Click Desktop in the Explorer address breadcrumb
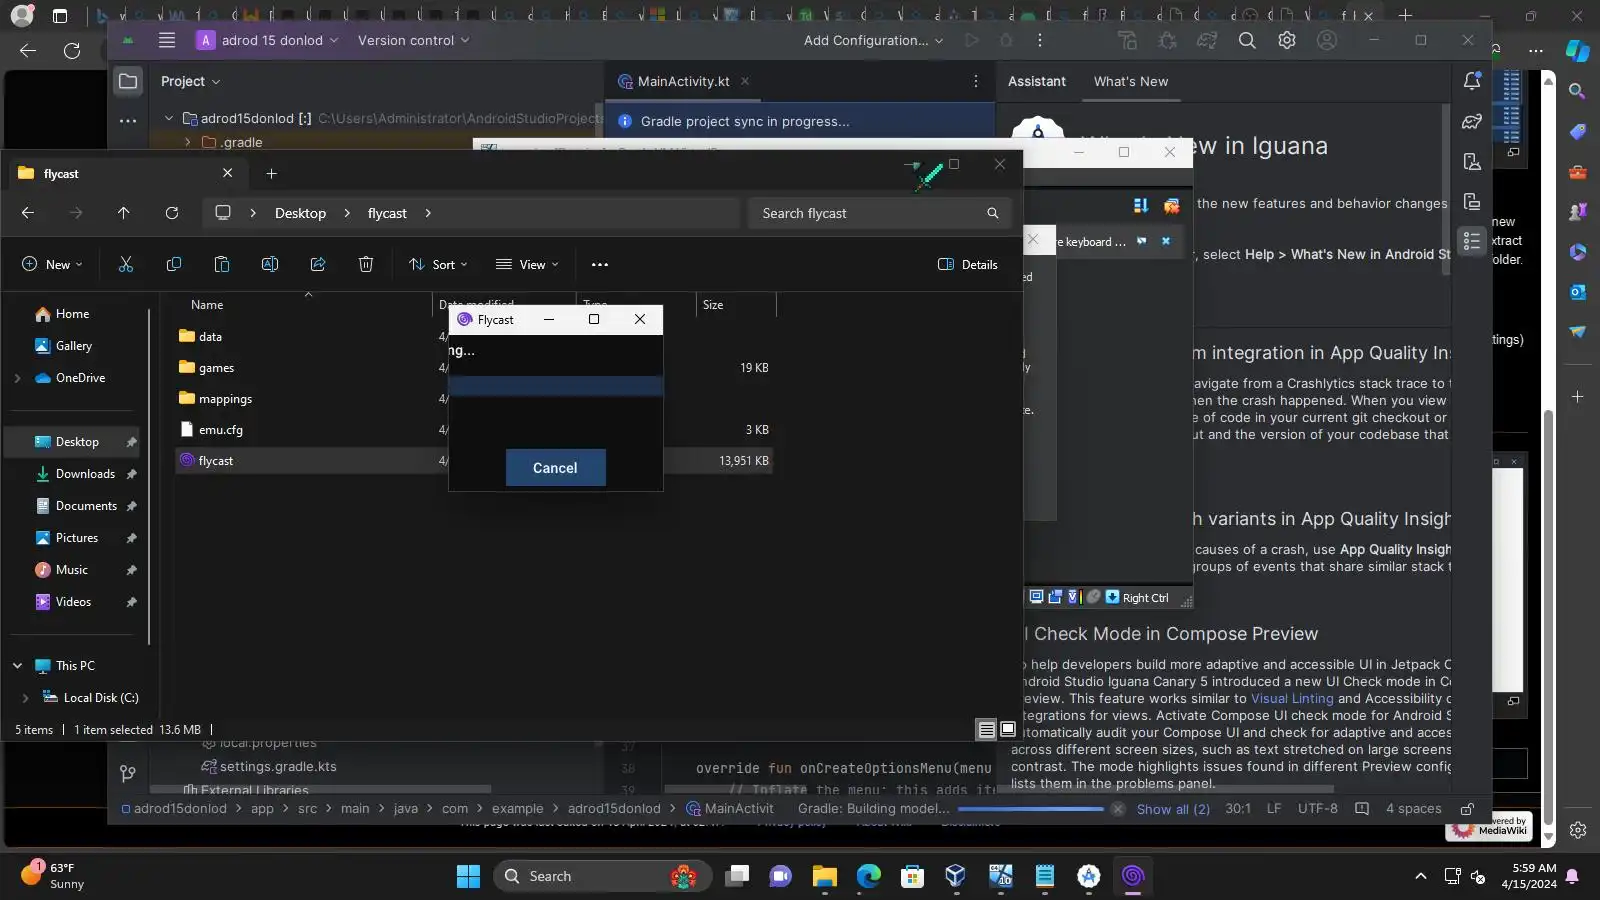Screen dimensions: 1600x900 [300, 213]
